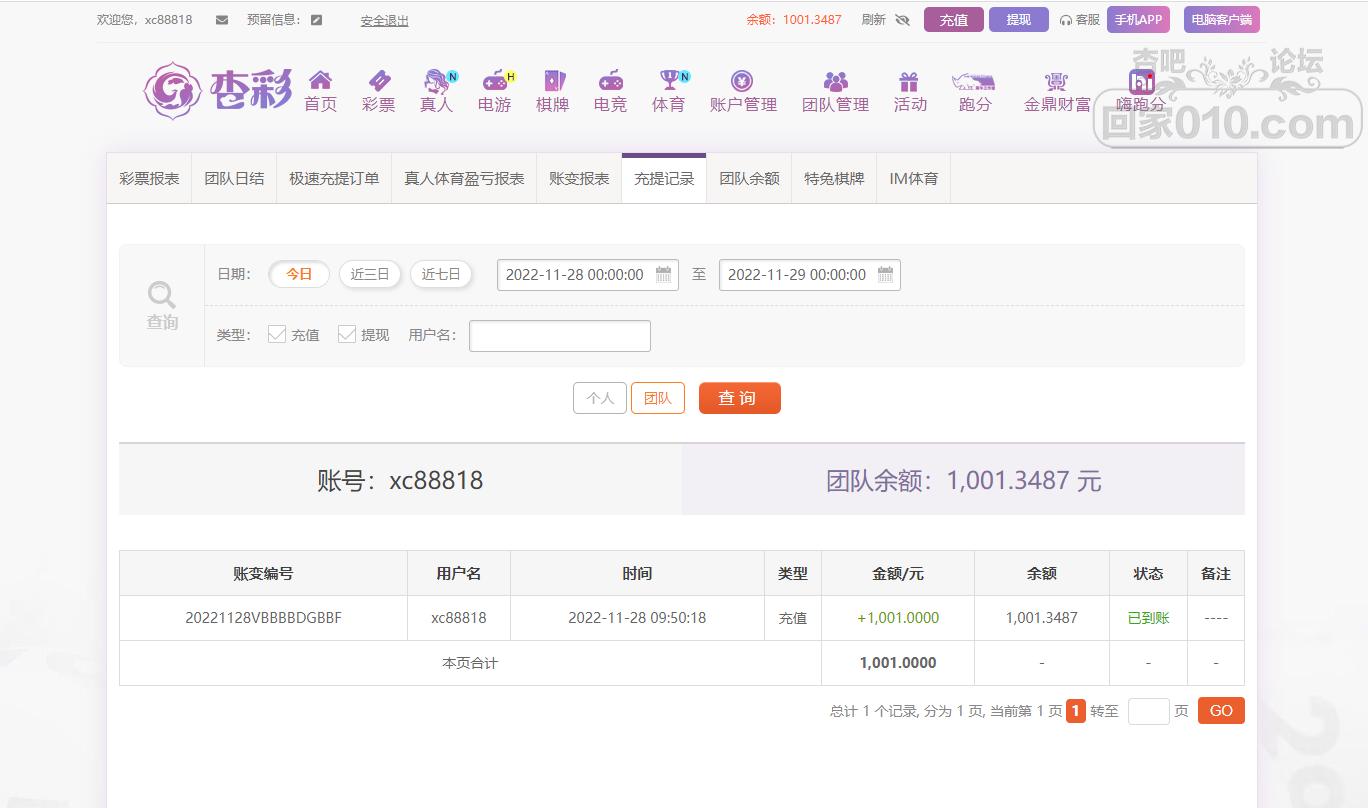This screenshot has height=808, width=1368.
Task: Open the 账户管理 account icon
Action: pos(742,82)
